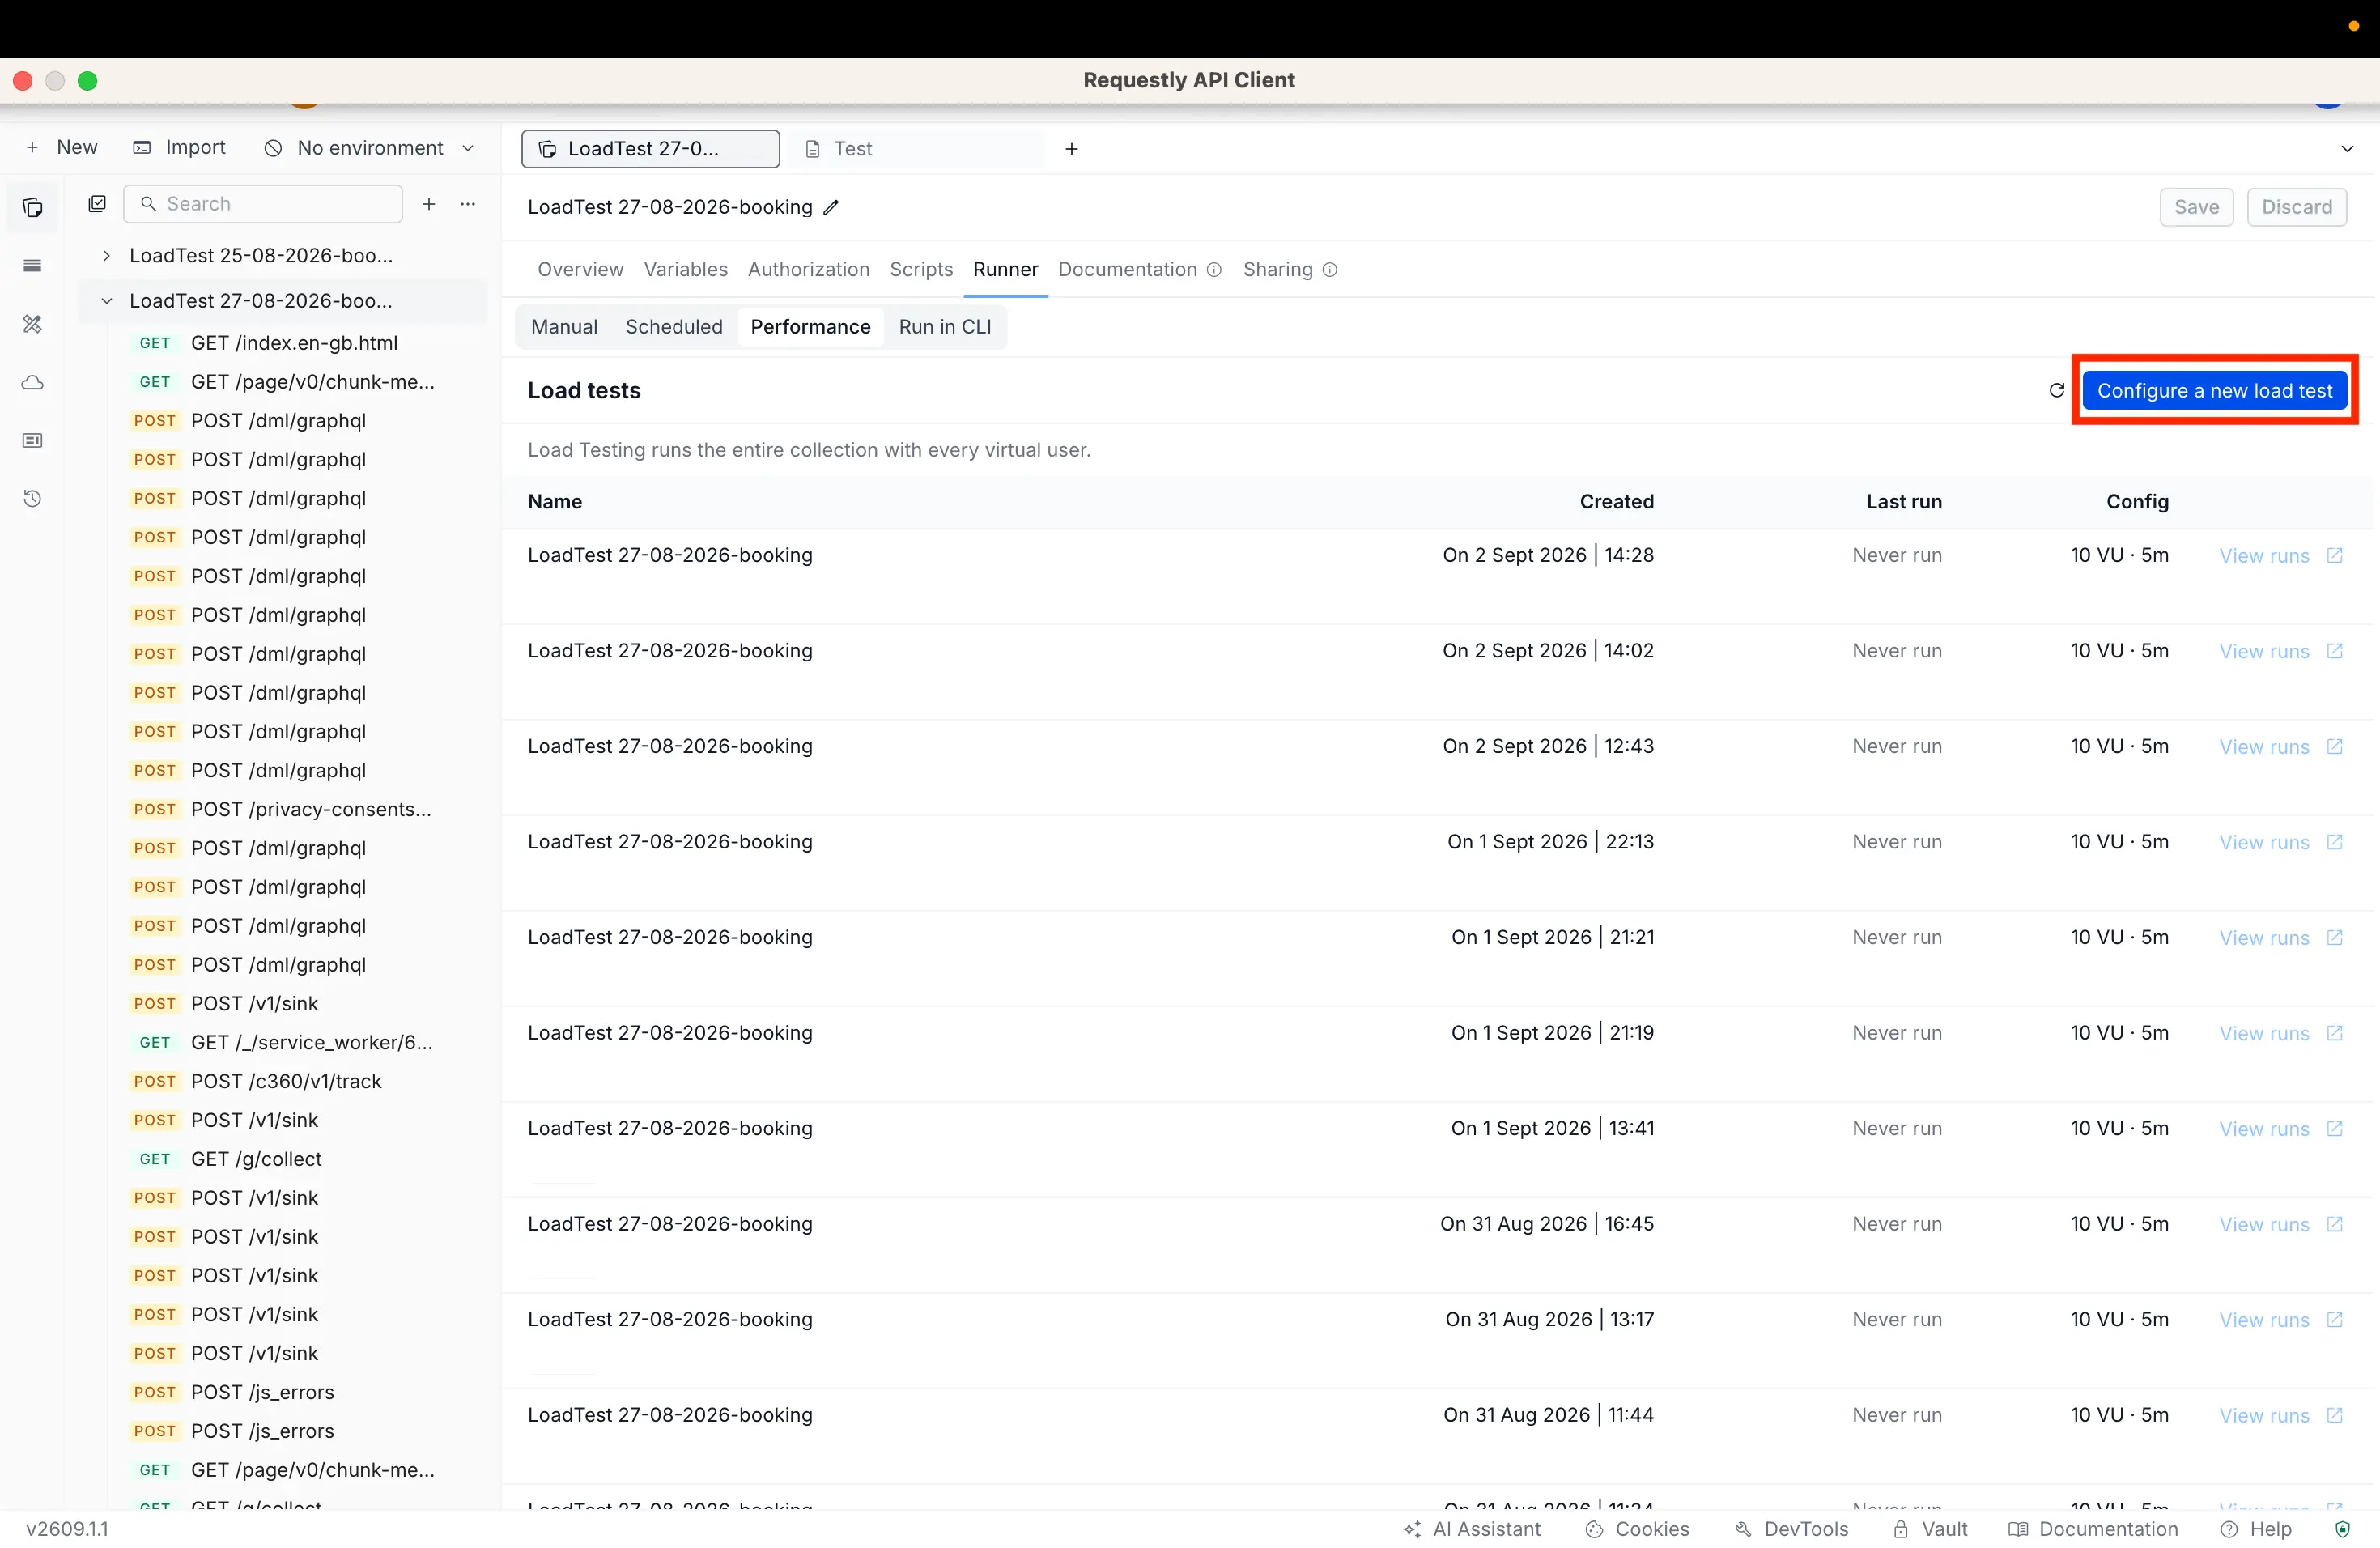Screen dimensions: 2380x1548
Task: Click the plus icon next to Search
Action: 429,204
